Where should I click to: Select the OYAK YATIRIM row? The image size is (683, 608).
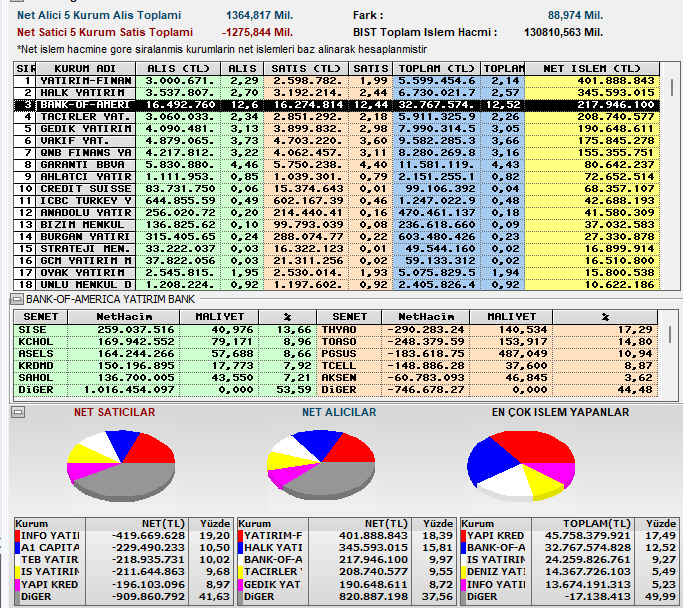tap(336, 273)
